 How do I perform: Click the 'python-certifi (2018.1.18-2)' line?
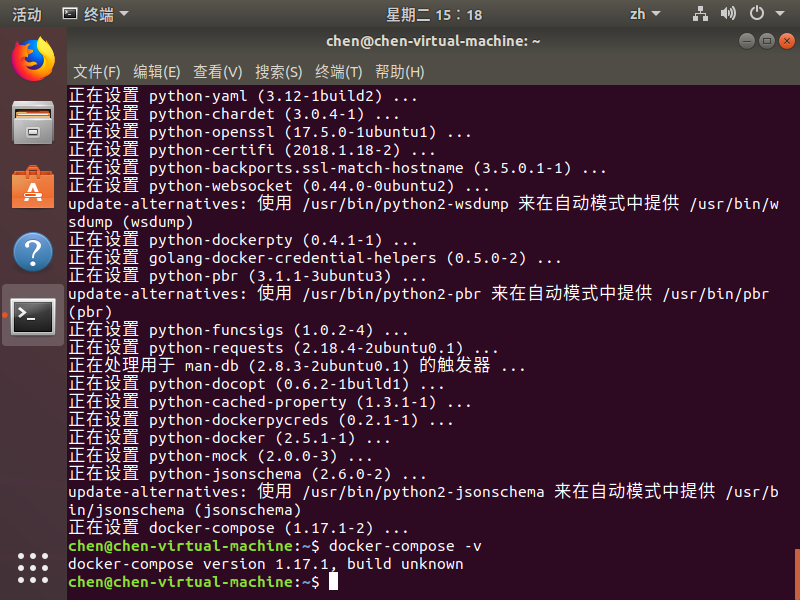pos(252,150)
